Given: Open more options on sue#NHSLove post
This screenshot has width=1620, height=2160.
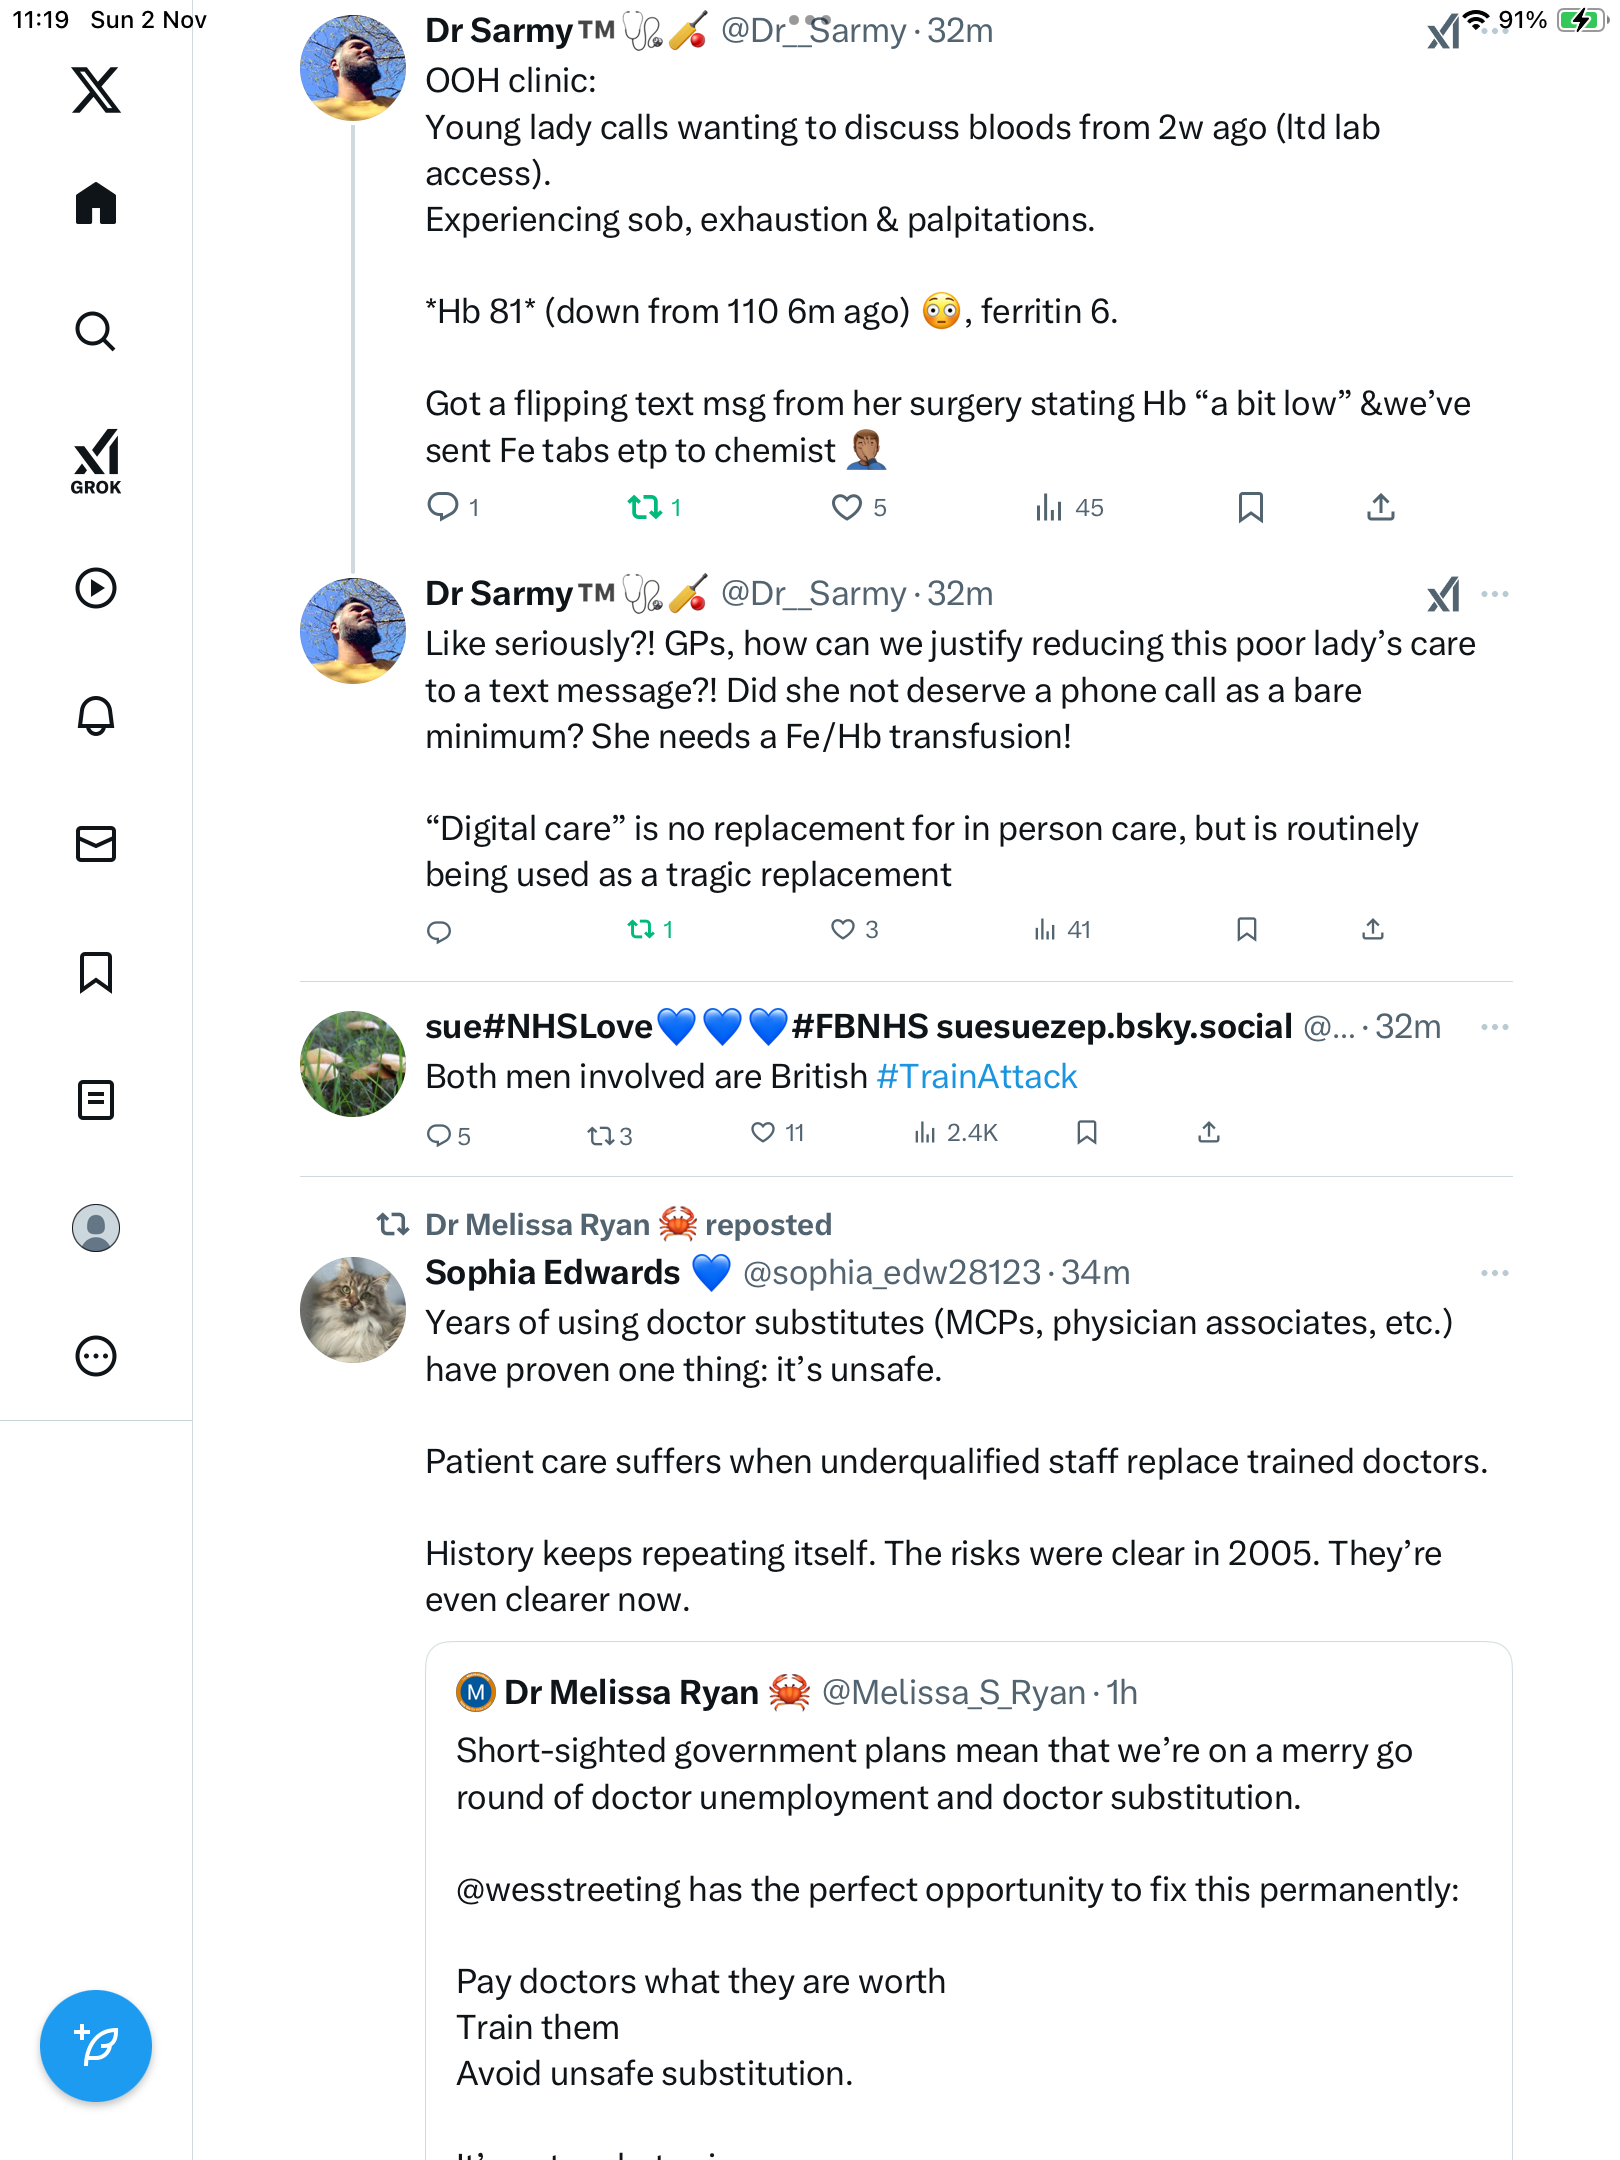Looking at the screenshot, I should tap(1494, 1027).
